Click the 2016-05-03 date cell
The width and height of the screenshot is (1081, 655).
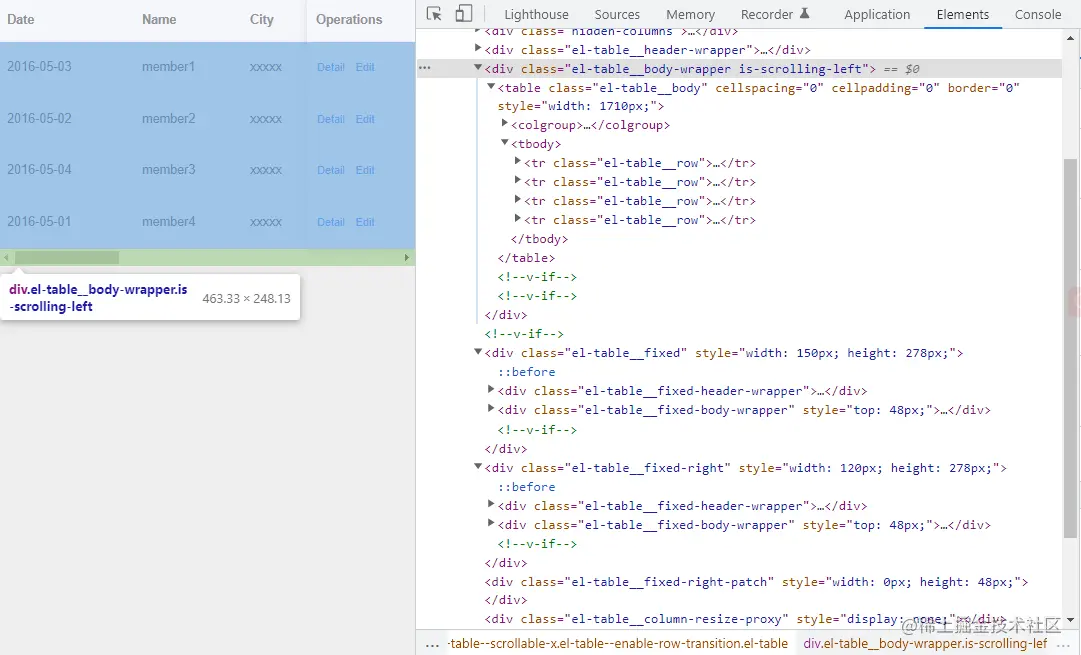click(x=39, y=66)
